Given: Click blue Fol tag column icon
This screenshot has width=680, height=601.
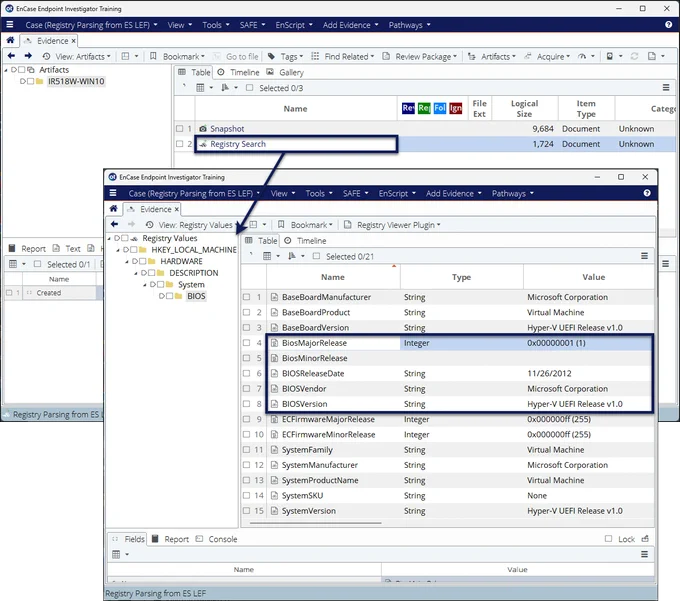Looking at the screenshot, I should (440, 108).
